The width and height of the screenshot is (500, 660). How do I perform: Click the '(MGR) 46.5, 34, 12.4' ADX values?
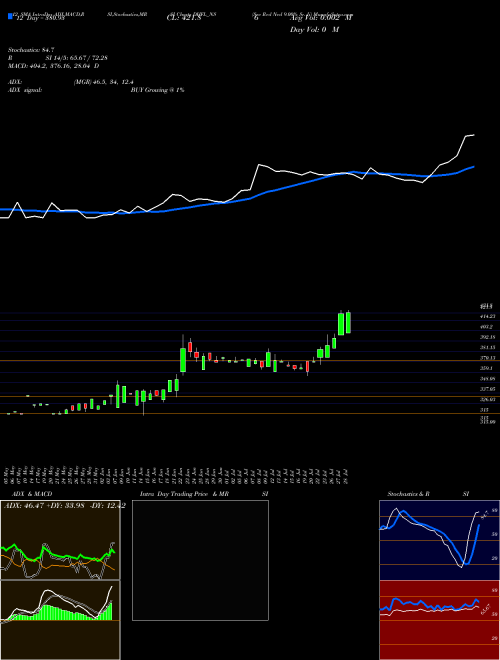click(103, 82)
